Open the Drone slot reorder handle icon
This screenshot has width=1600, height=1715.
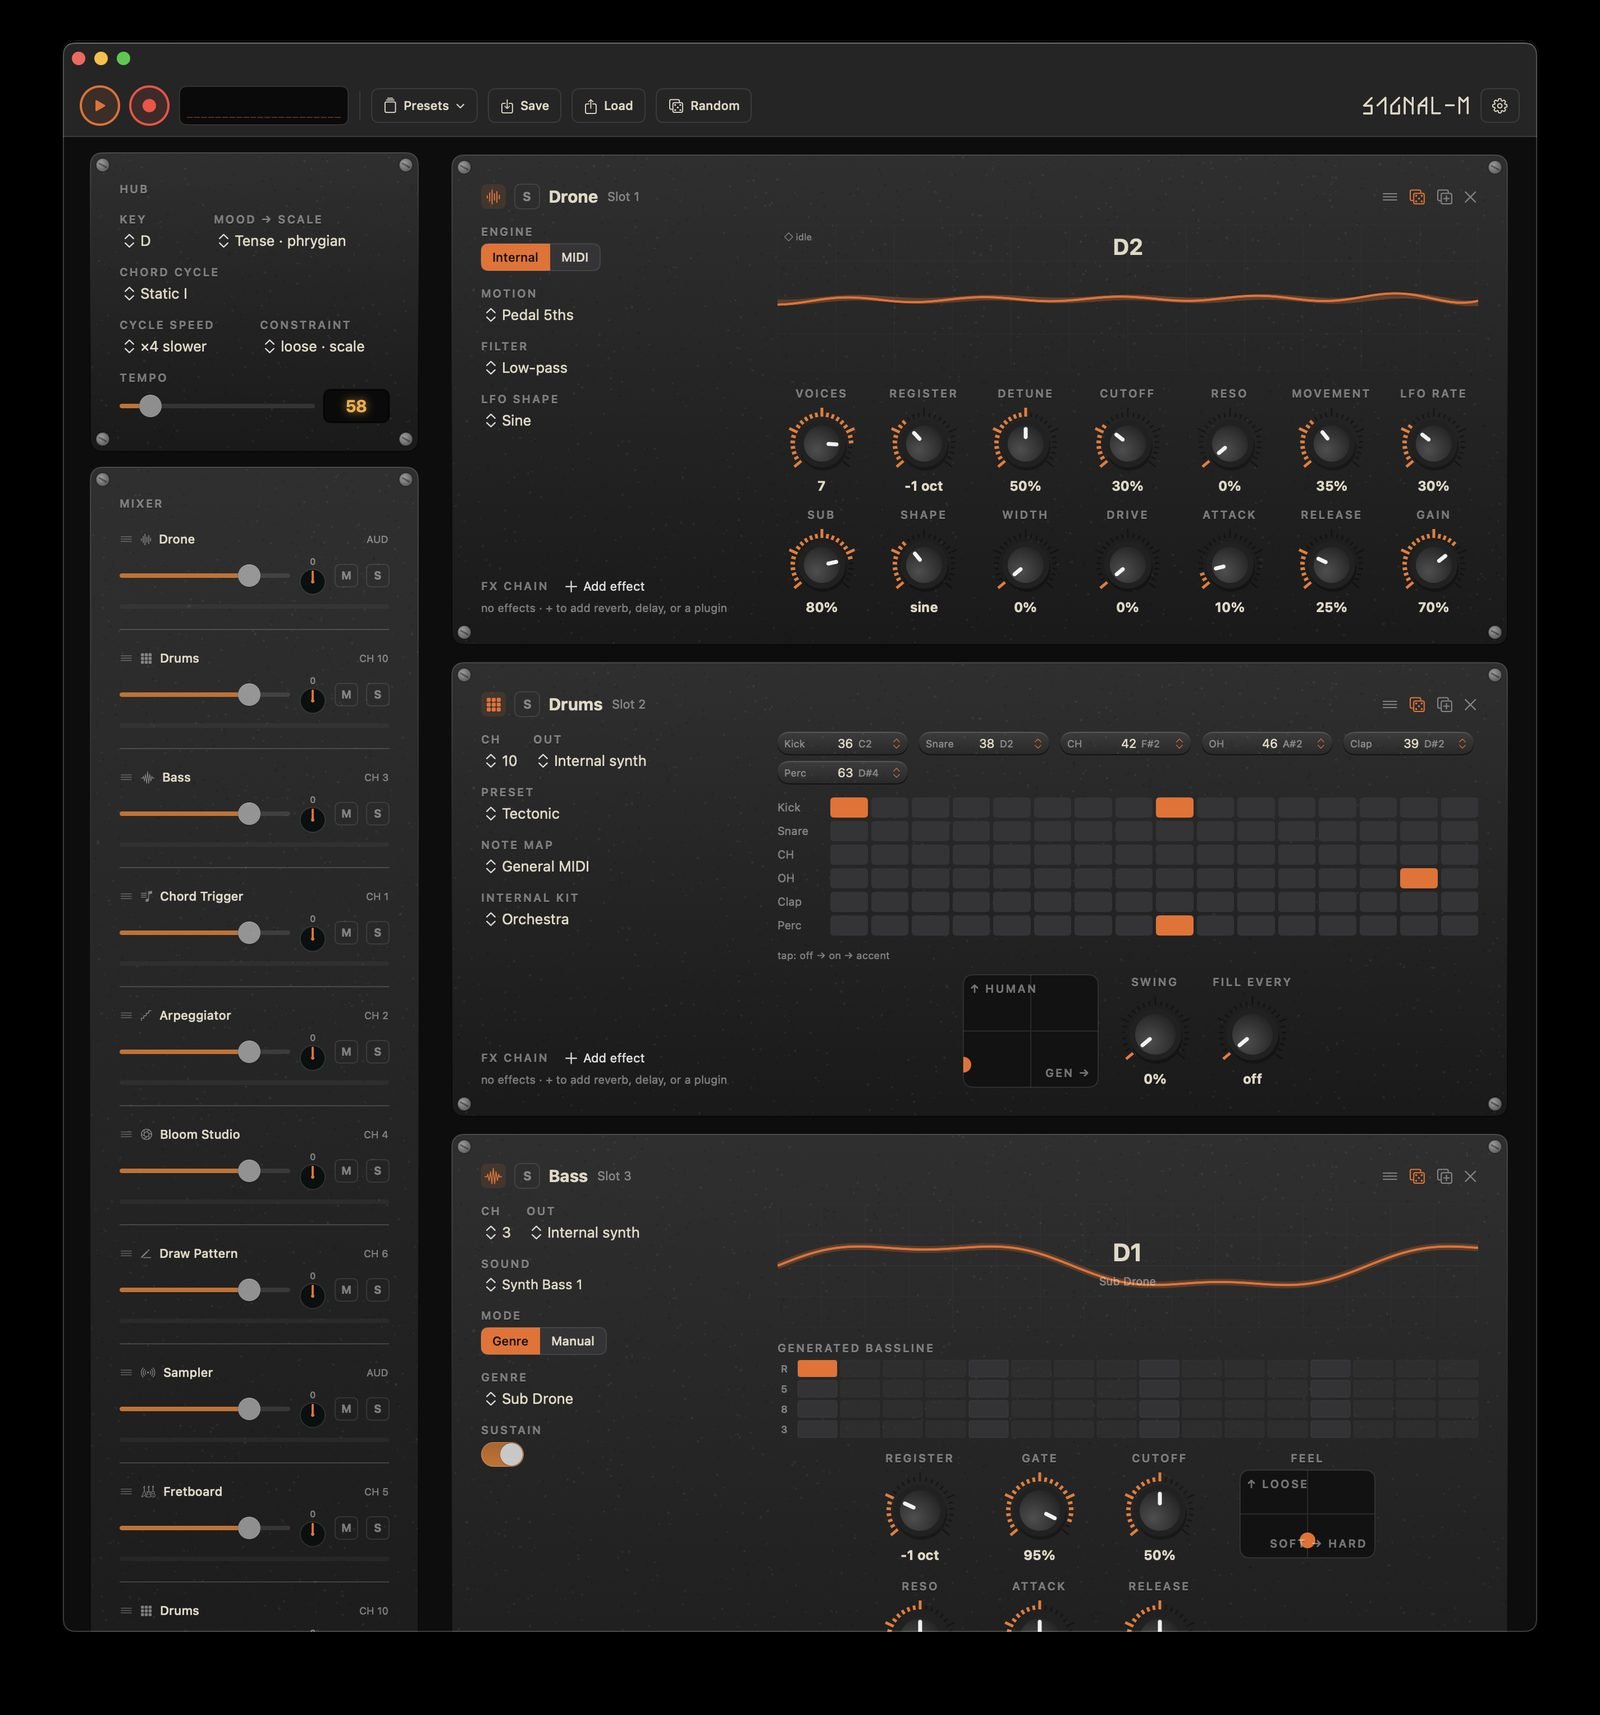(1389, 197)
